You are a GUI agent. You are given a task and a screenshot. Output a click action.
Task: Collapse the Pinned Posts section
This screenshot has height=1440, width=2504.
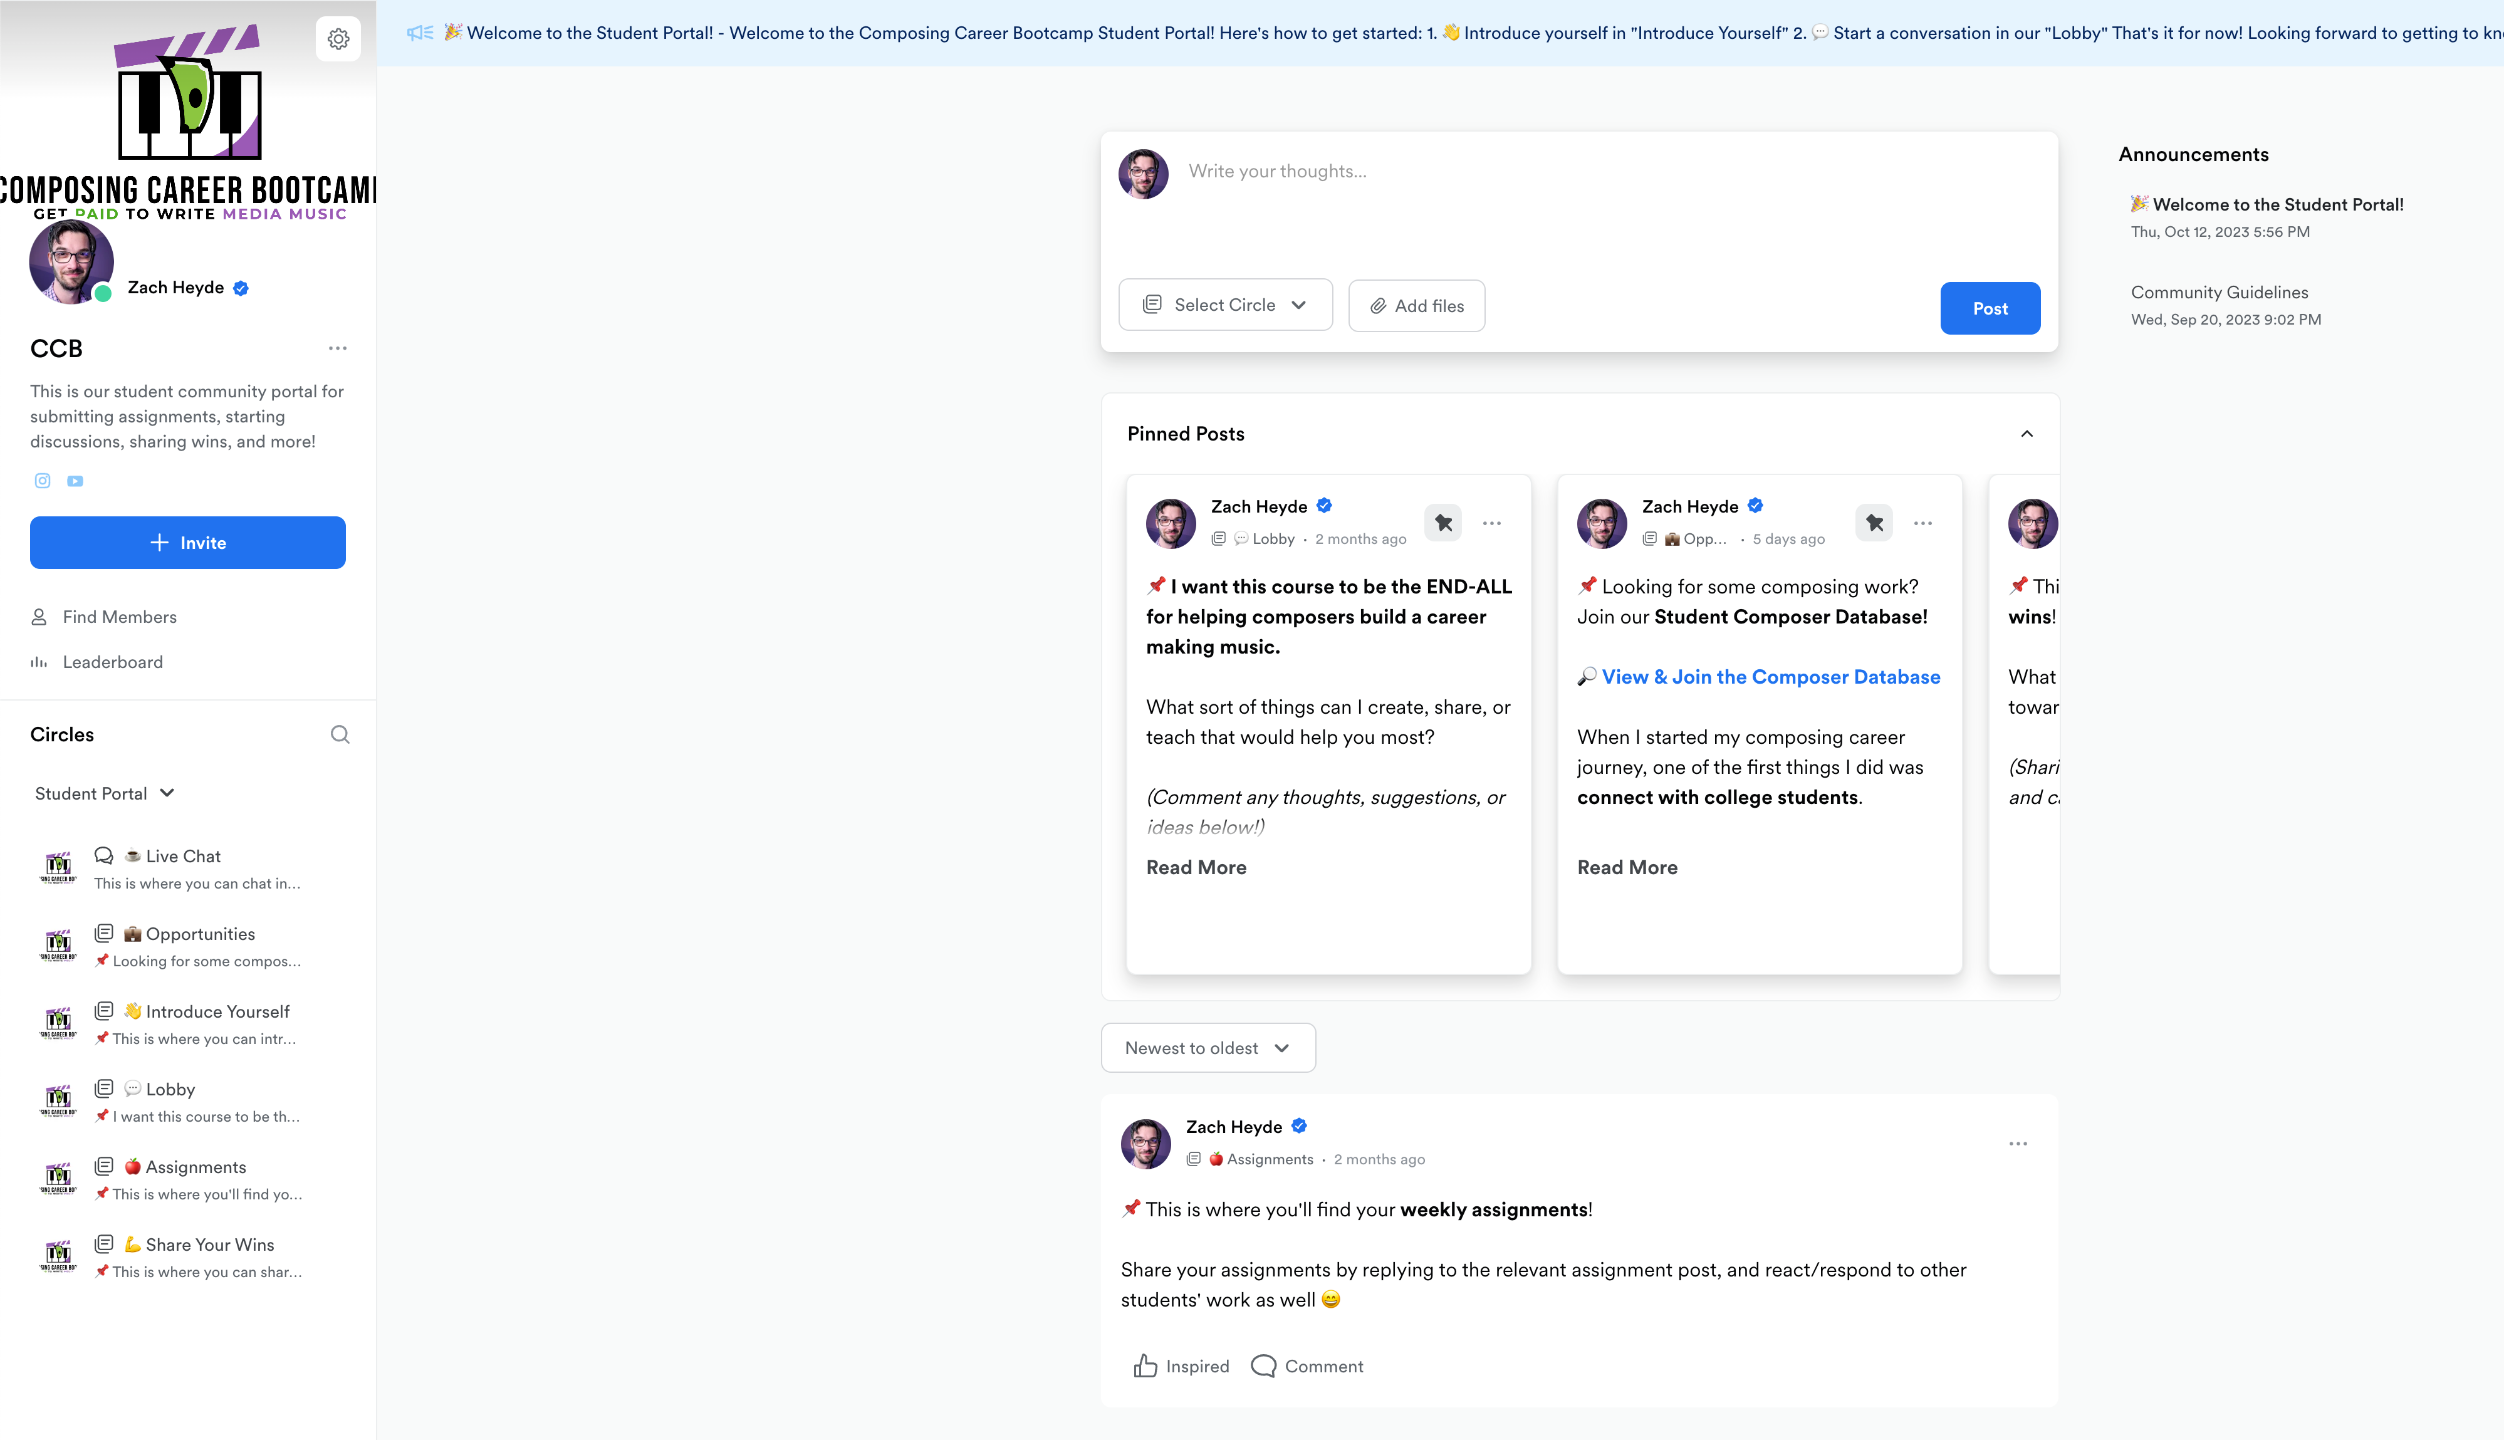[2027, 434]
